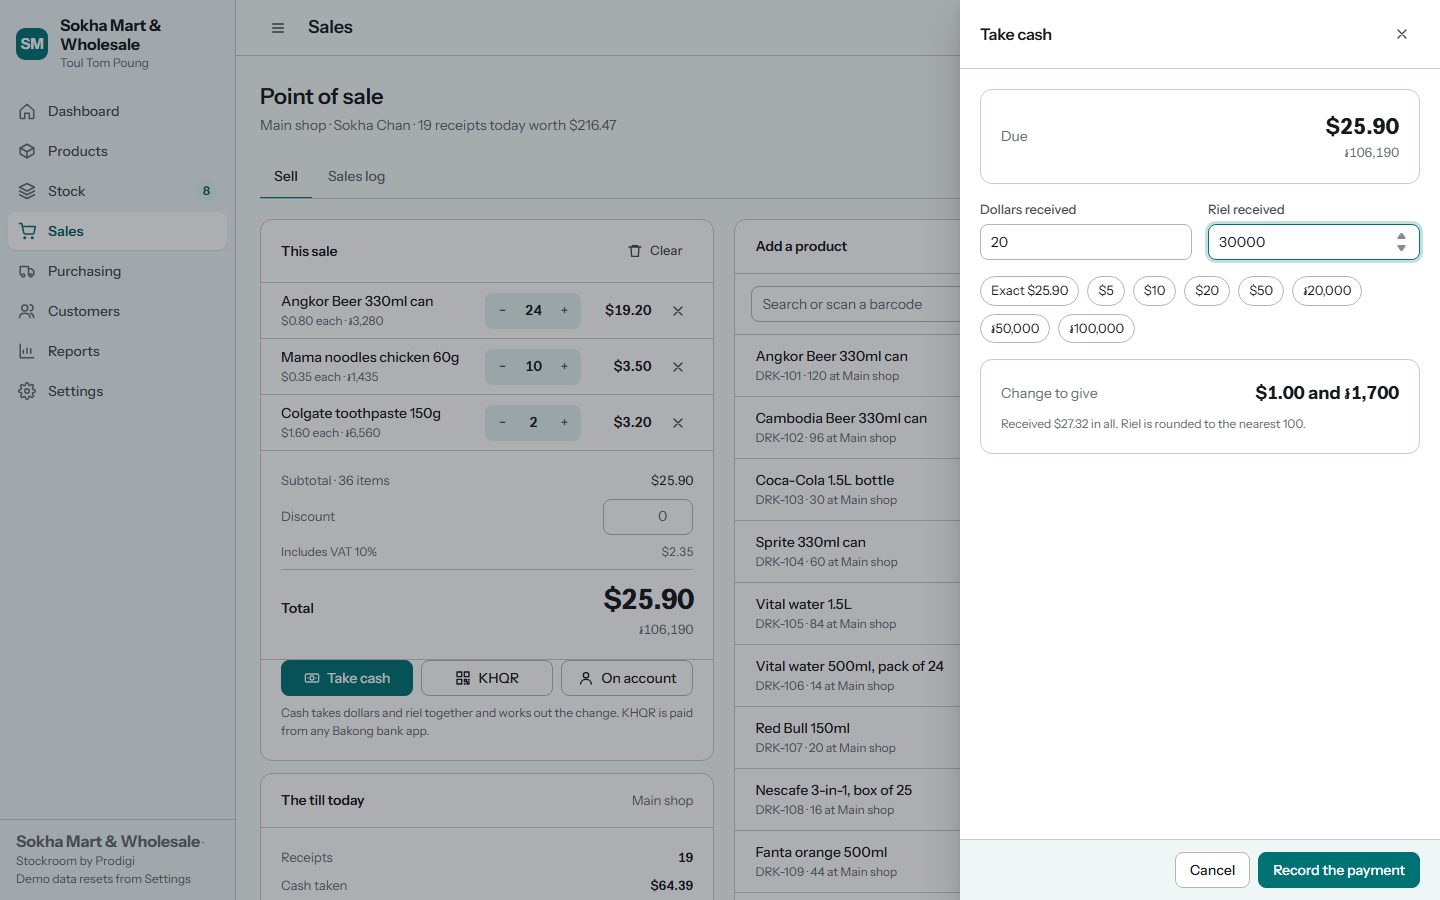The width and height of the screenshot is (1440, 900).
Task: Cancel the cash payment
Action: 1212,870
